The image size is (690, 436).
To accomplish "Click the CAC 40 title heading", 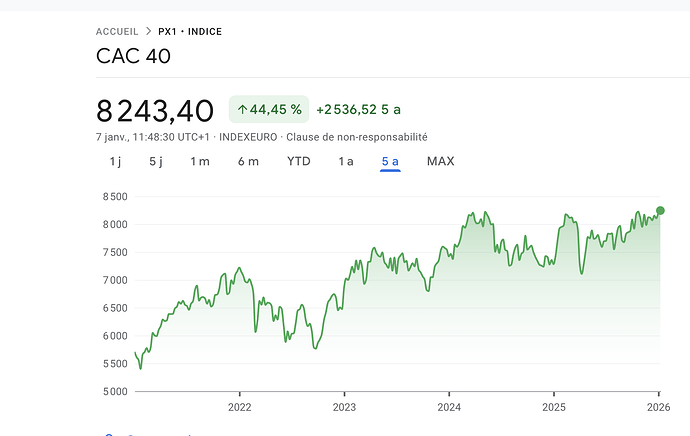I will click(x=133, y=56).
